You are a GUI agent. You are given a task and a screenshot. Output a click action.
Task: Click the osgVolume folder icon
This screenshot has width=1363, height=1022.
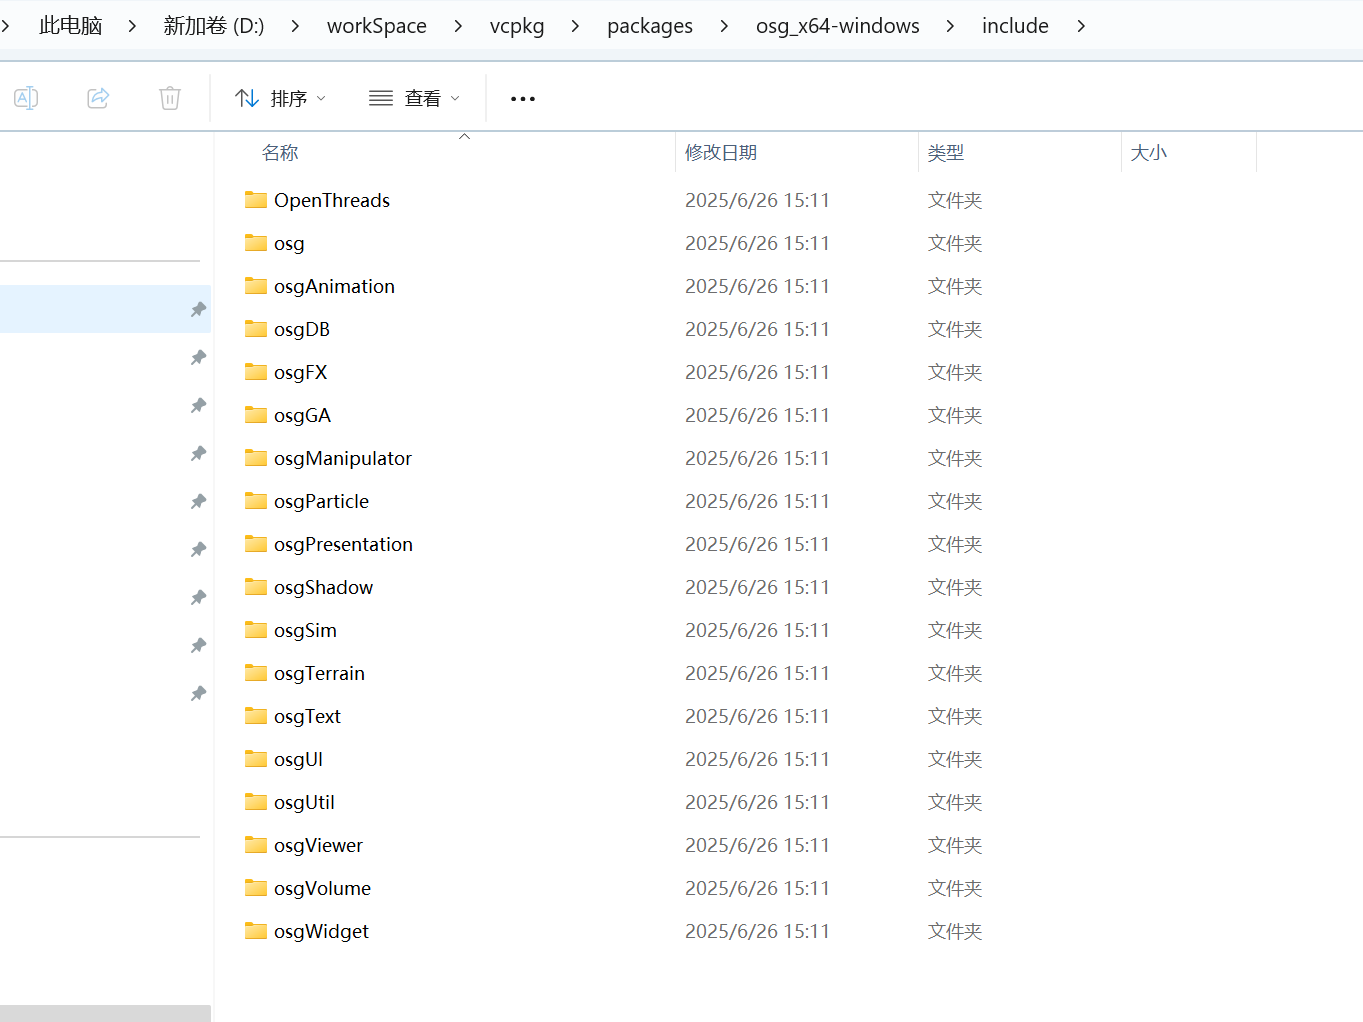256,888
